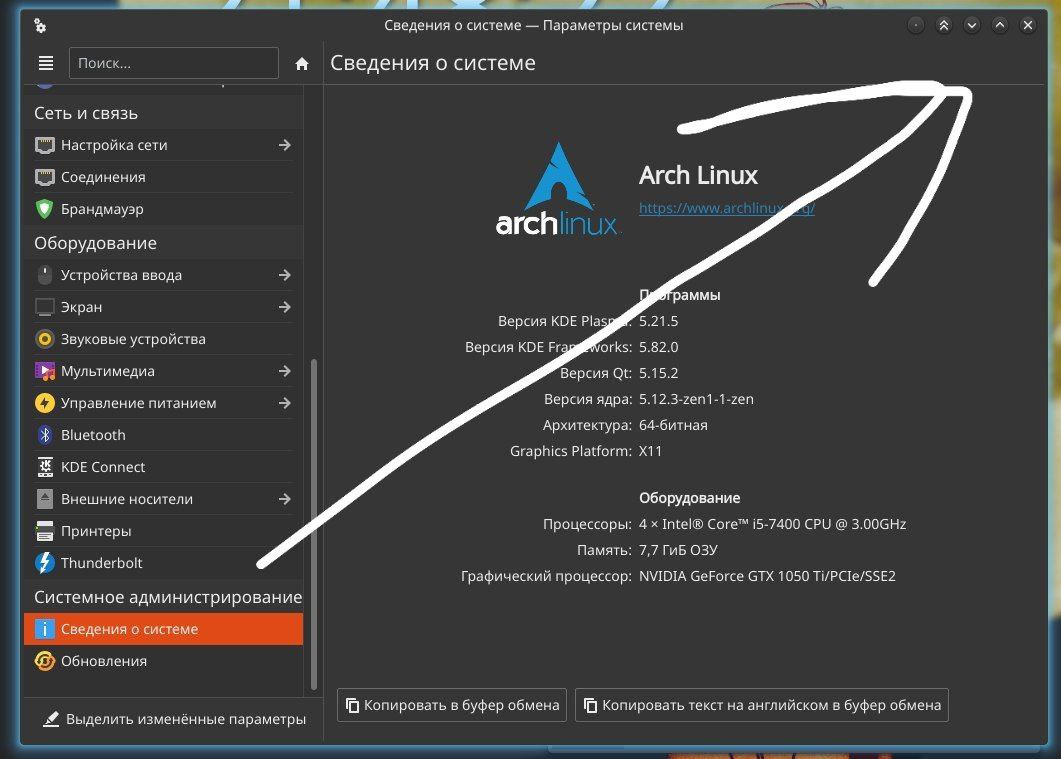The height and width of the screenshot is (759, 1061).
Task: Click the pin-on-all-desktops title bar button
Action: 916,25
